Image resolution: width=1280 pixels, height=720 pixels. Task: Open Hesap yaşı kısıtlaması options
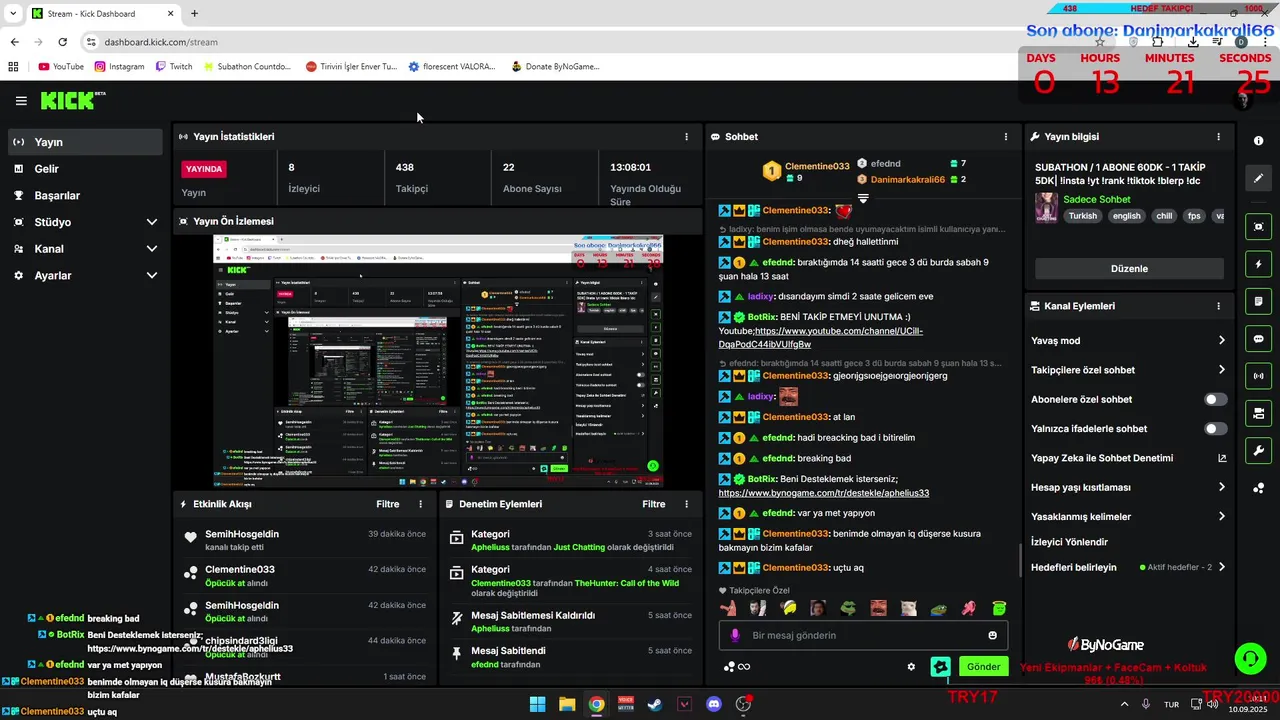[1221, 488]
